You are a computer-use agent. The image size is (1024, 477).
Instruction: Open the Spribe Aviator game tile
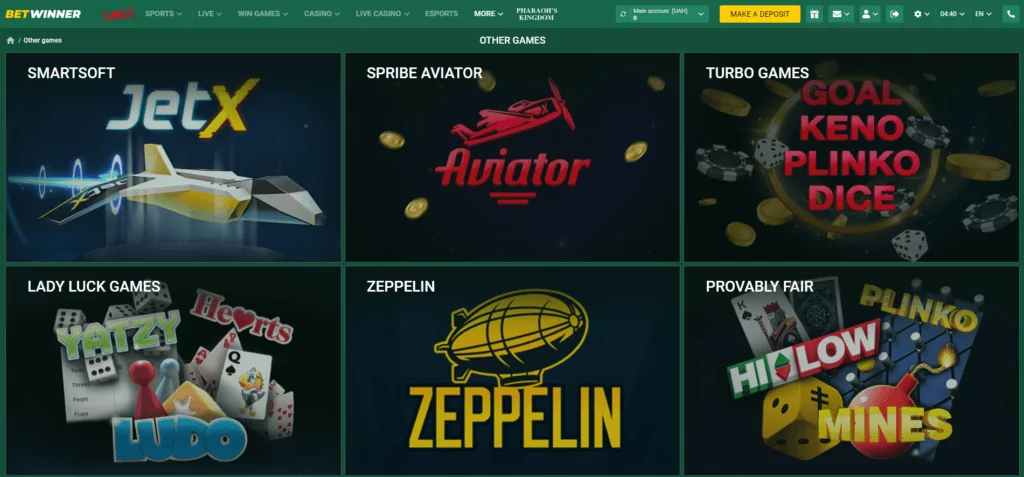(512, 157)
